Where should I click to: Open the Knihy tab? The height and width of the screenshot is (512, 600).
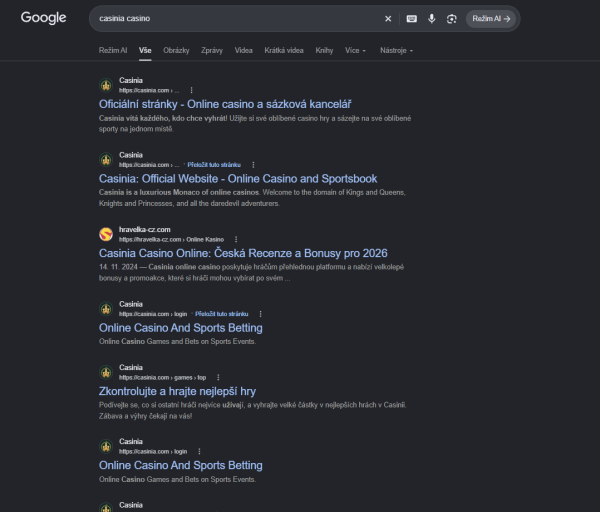324,51
